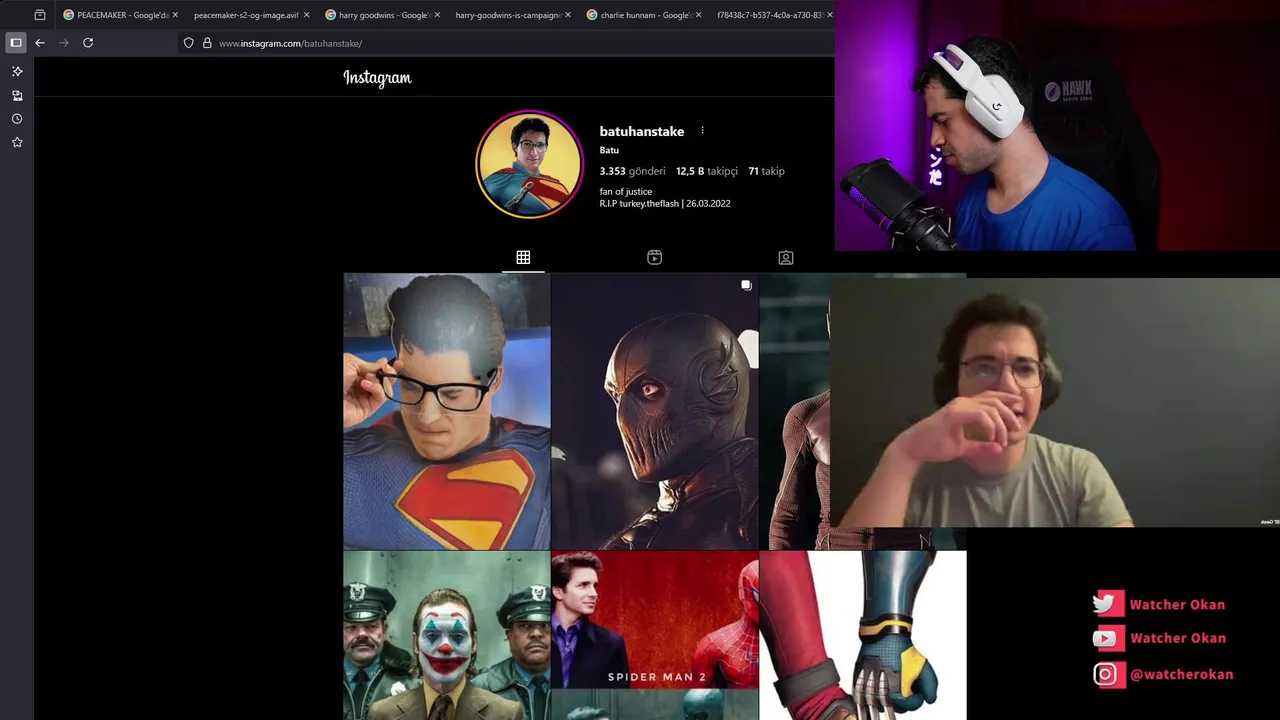Open the 71 takip following list

[767, 171]
